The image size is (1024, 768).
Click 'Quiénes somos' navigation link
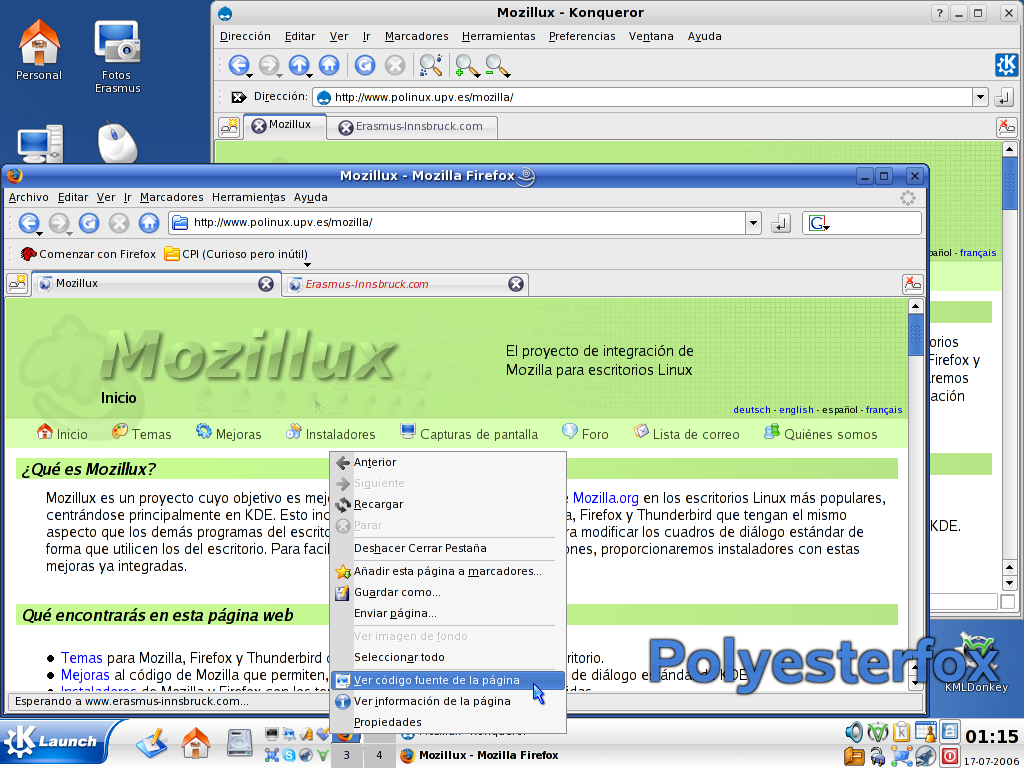[x=821, y=434]
